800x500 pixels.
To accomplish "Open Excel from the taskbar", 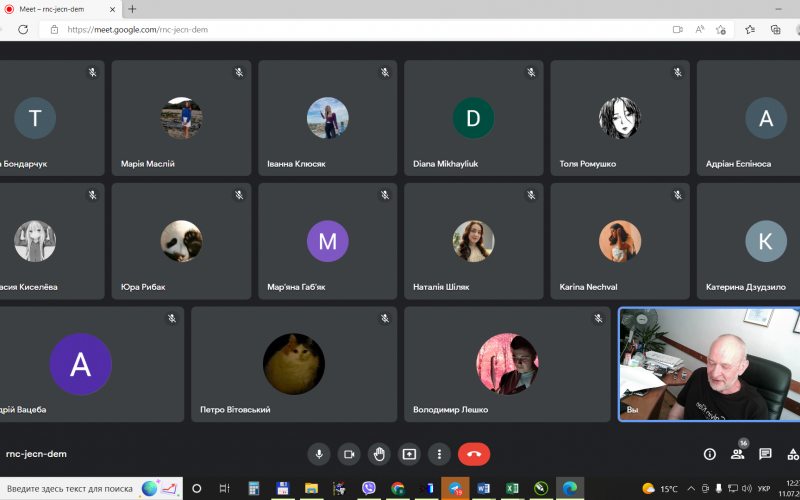I will [x=512, y=488].
